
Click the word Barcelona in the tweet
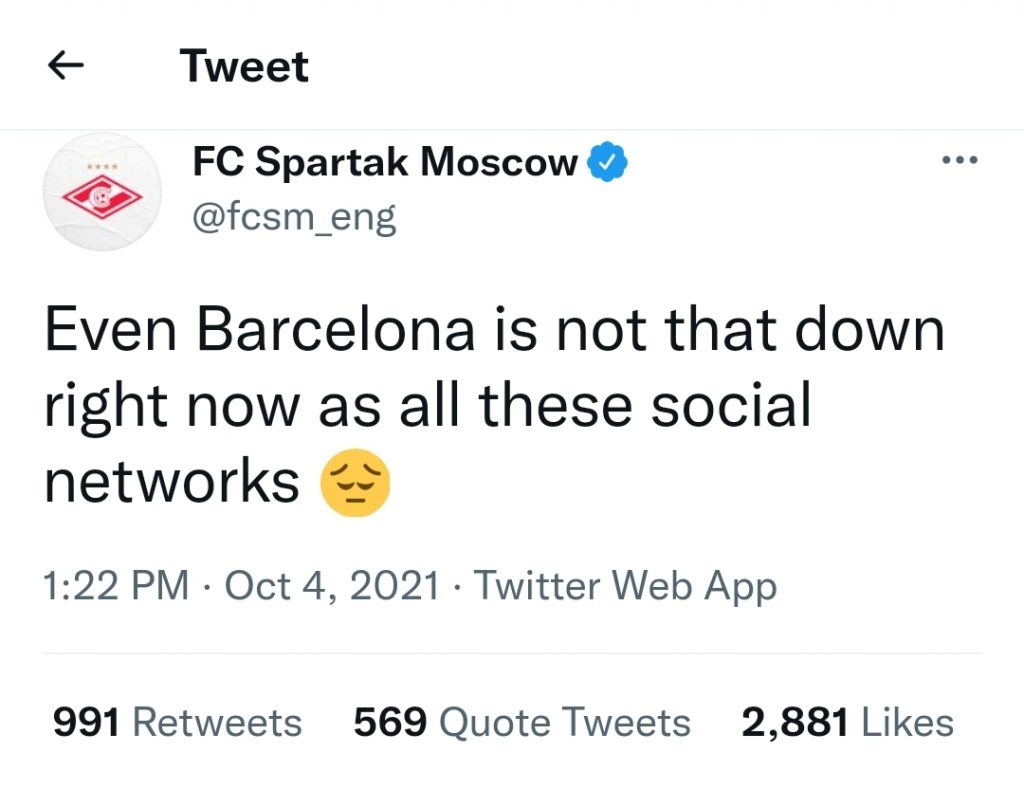click(335, 330)
